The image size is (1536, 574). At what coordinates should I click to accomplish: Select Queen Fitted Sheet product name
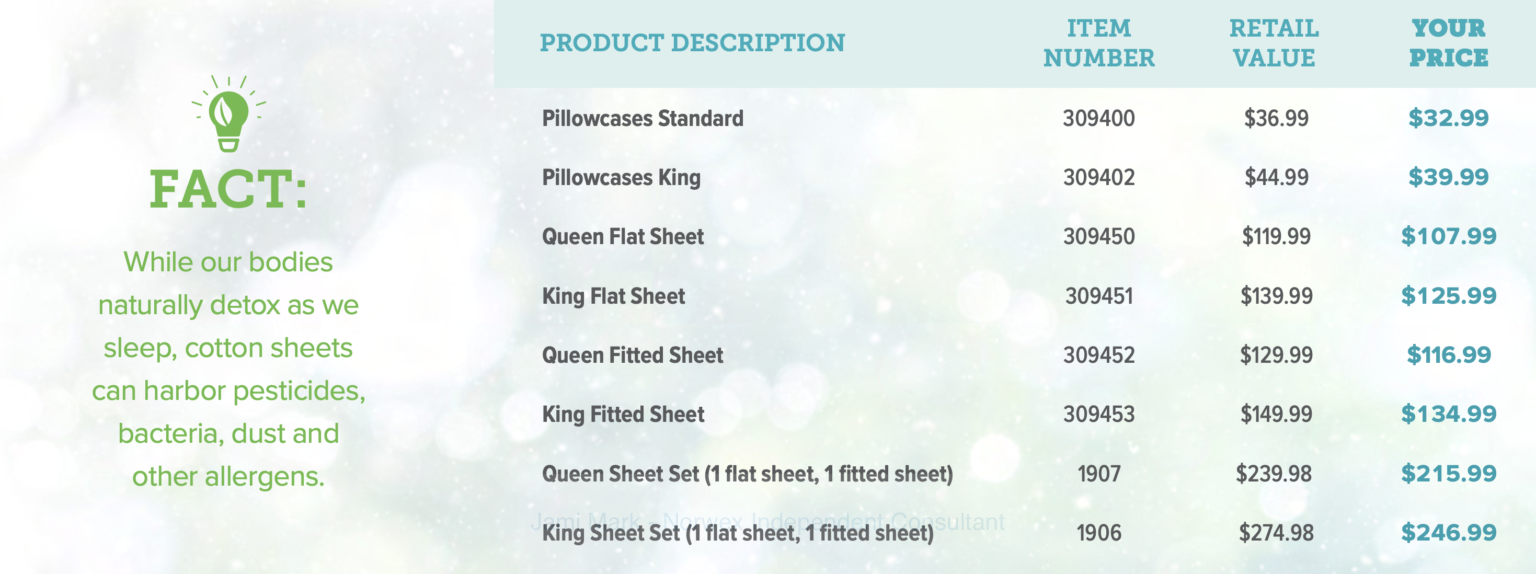[x=633, y=355]
